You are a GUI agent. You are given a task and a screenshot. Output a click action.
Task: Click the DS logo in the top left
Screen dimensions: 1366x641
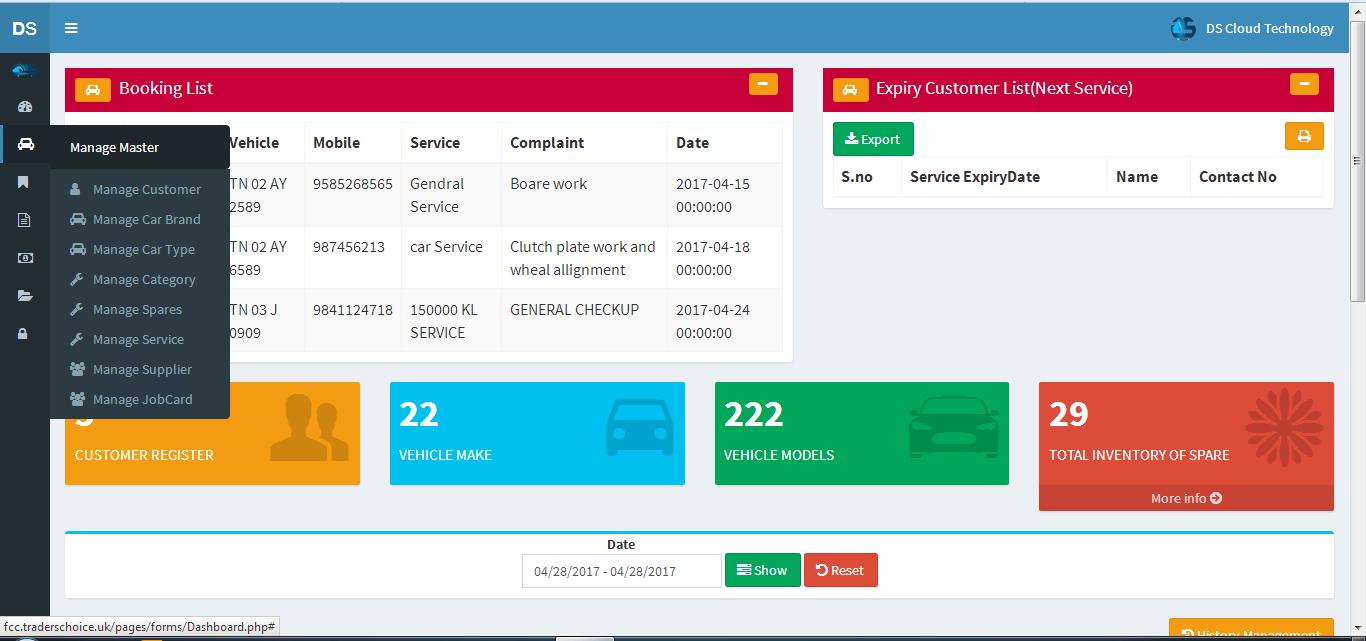[24, 28]
